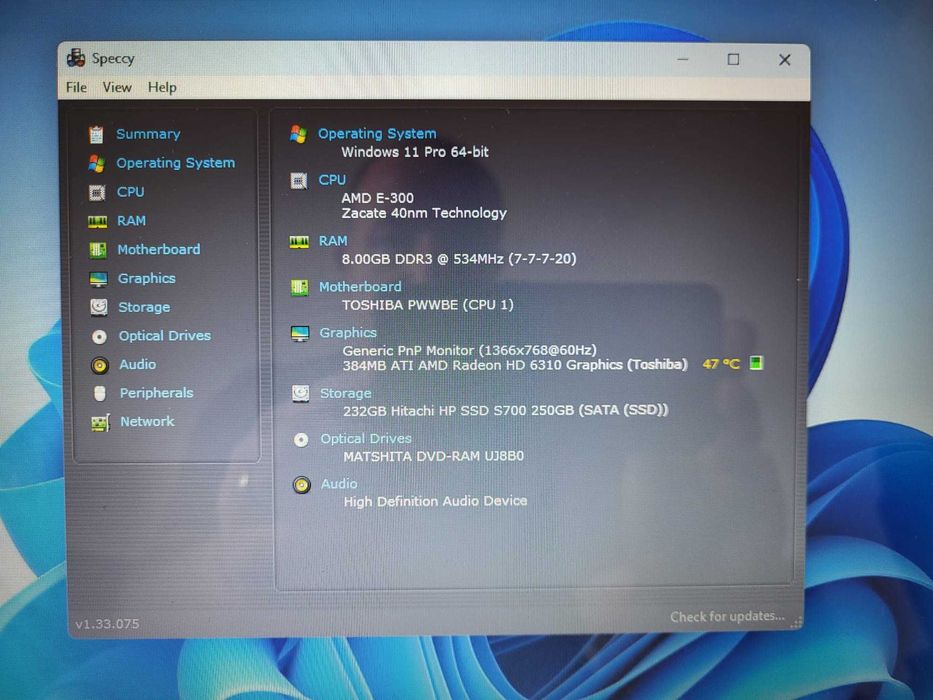Click the Audio speaker icon in summary panel
933x700 pixels.
[302, 485]
